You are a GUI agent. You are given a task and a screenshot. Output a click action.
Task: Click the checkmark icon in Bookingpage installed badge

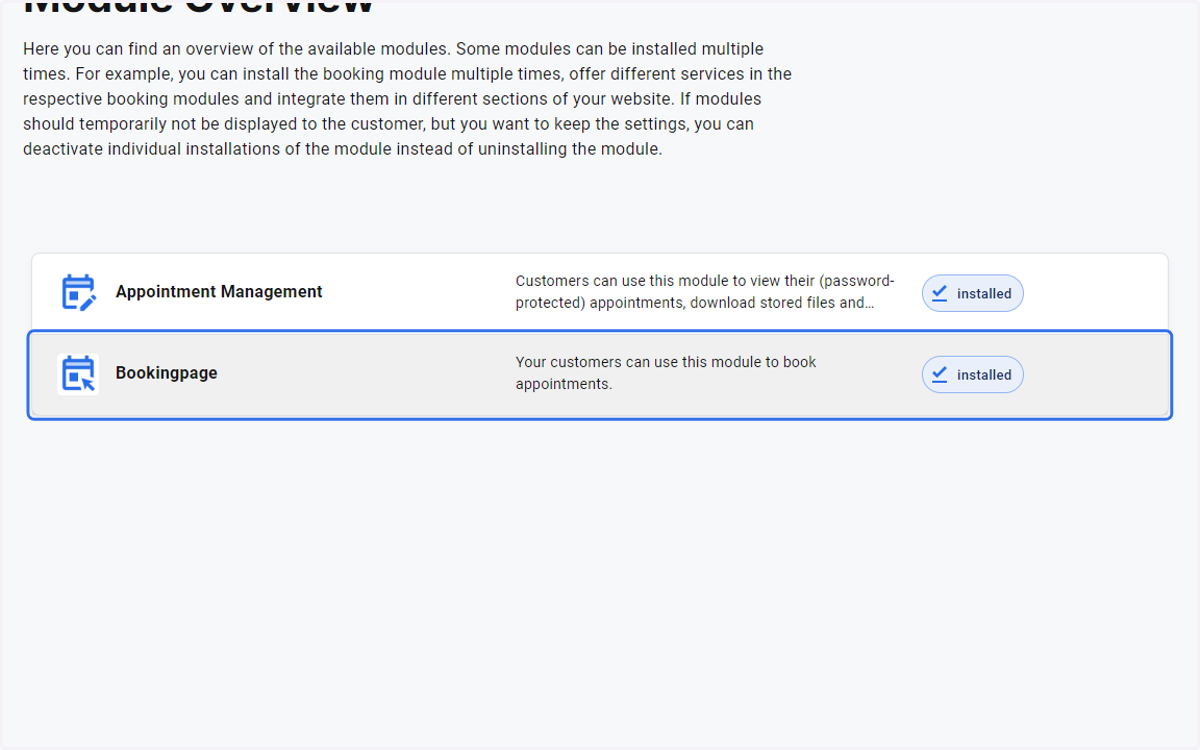point(939,375)
